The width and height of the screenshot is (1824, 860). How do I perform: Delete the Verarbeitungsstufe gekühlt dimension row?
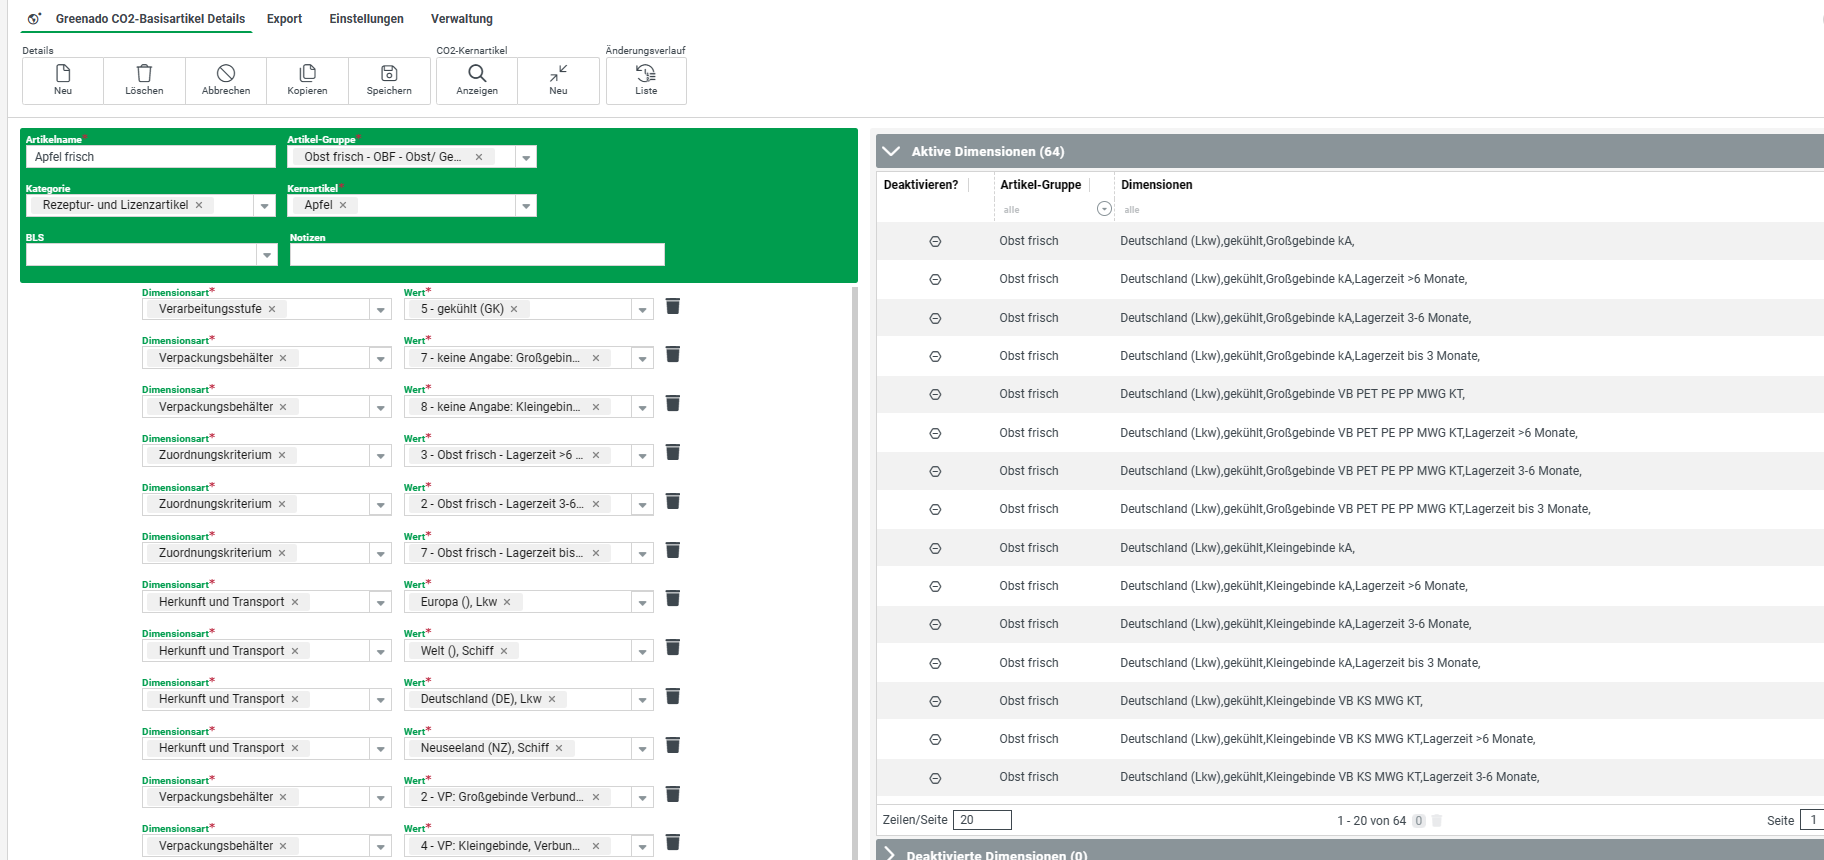(673, 306)
